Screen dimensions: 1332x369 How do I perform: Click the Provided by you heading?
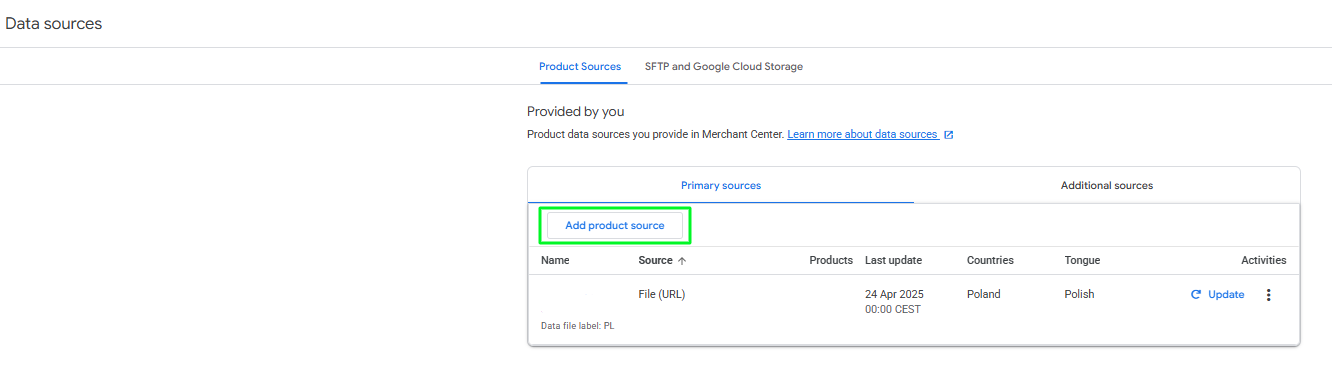click(575, 112)
